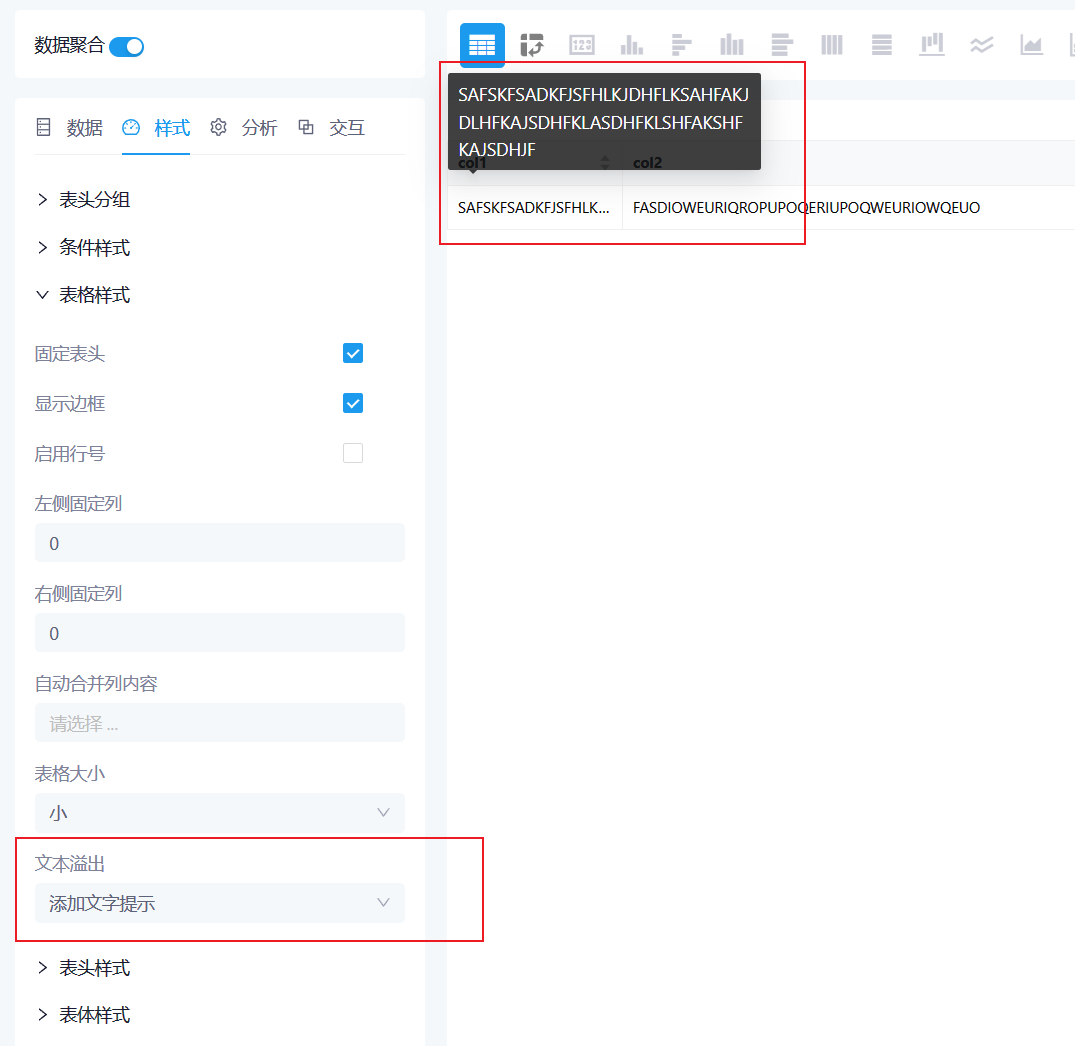This screenshot has width=1075, height=1046.
Task: Open the 文本溢出 text overflow dropdown
Action: (x=219, y=902)
